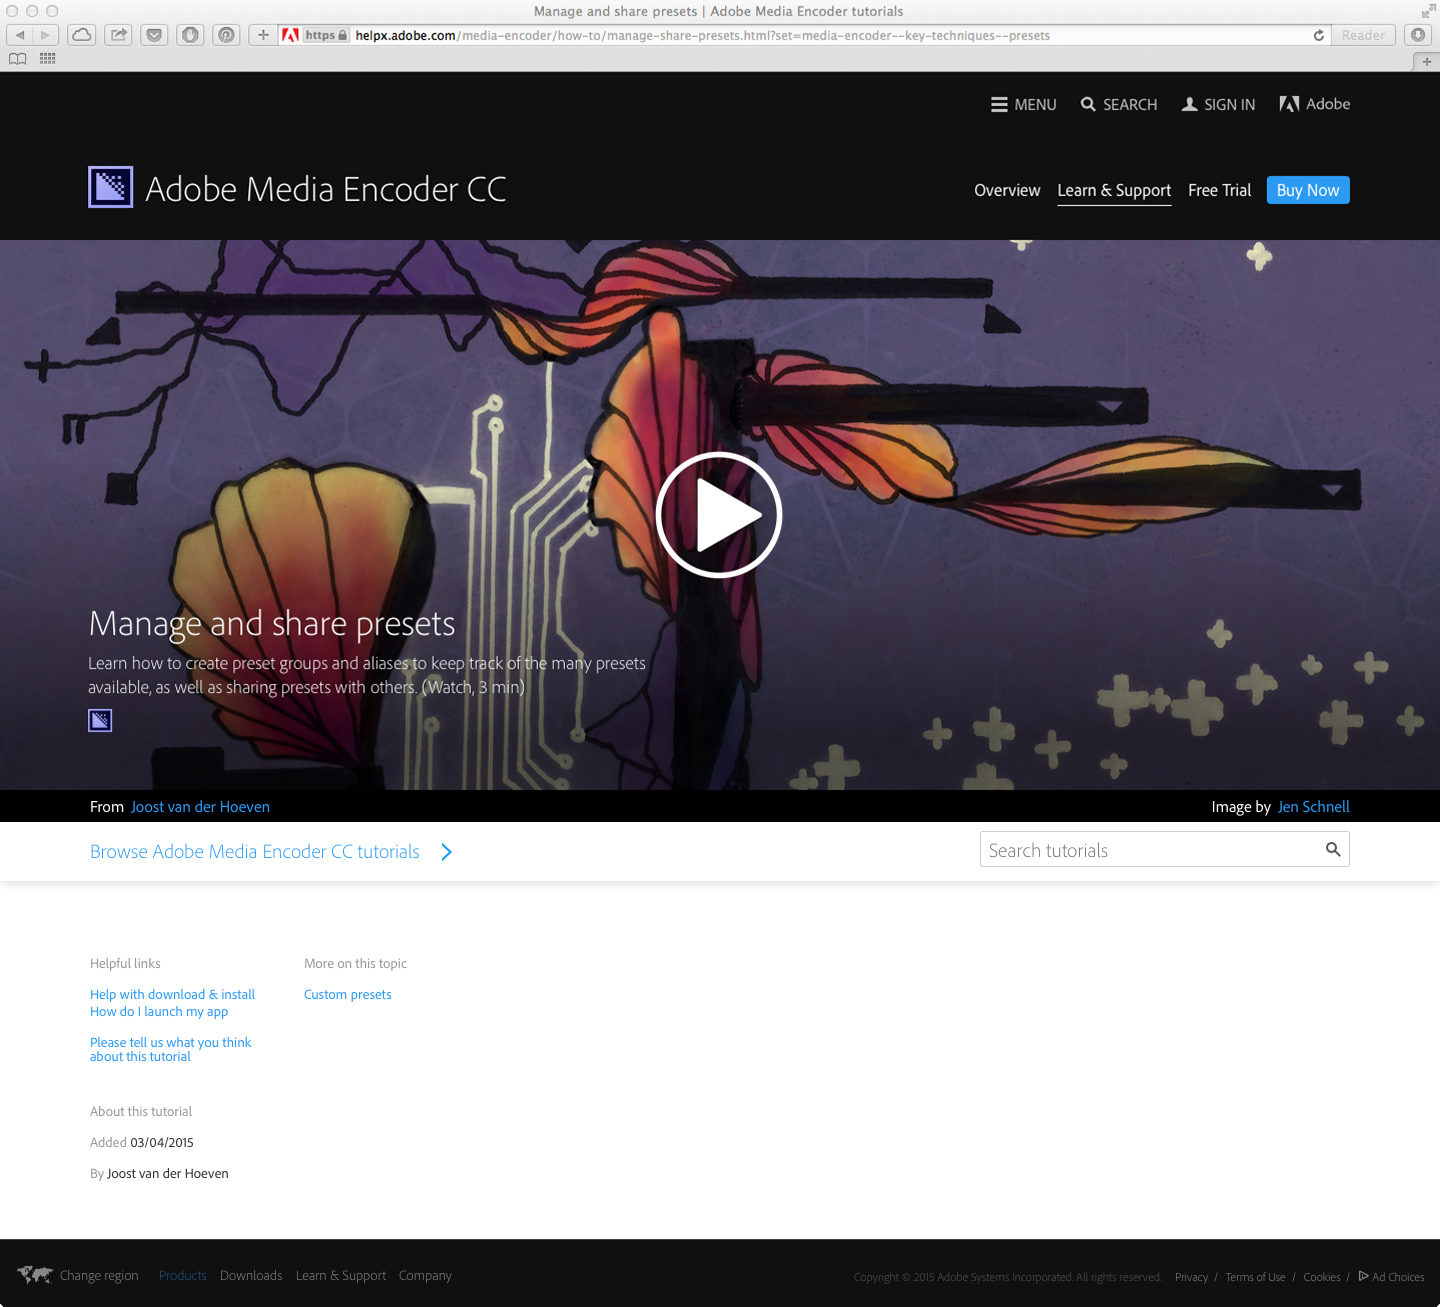Open the Reading List book icon
The image size is (1440, 1307).
(x=17, y=59)
